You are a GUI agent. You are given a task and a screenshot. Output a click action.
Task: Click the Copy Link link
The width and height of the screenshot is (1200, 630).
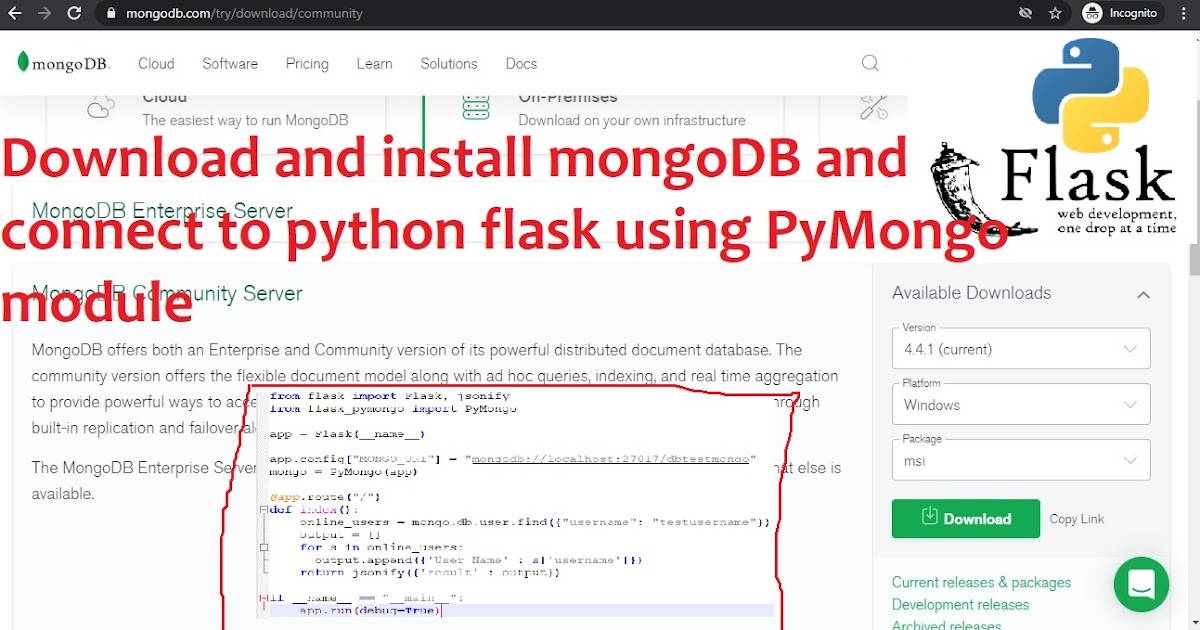pos(1077,519)
